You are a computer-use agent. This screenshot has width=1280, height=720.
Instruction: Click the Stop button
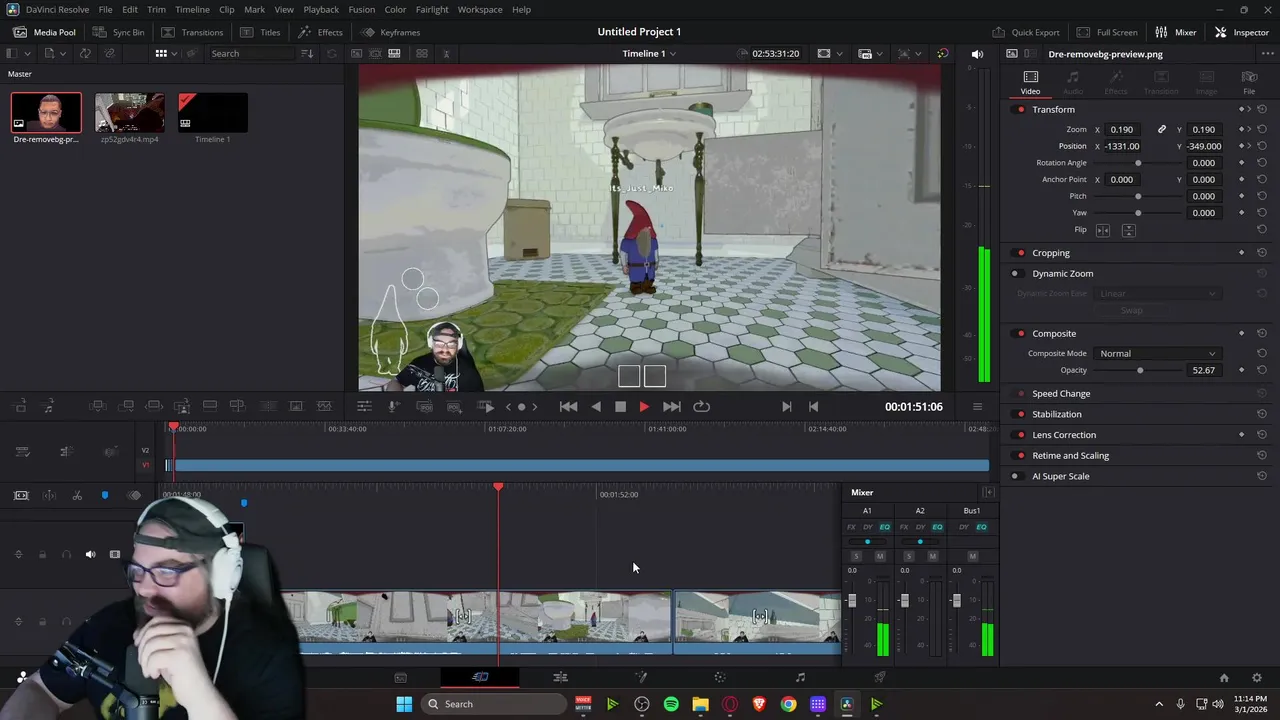tap(620, 406)
